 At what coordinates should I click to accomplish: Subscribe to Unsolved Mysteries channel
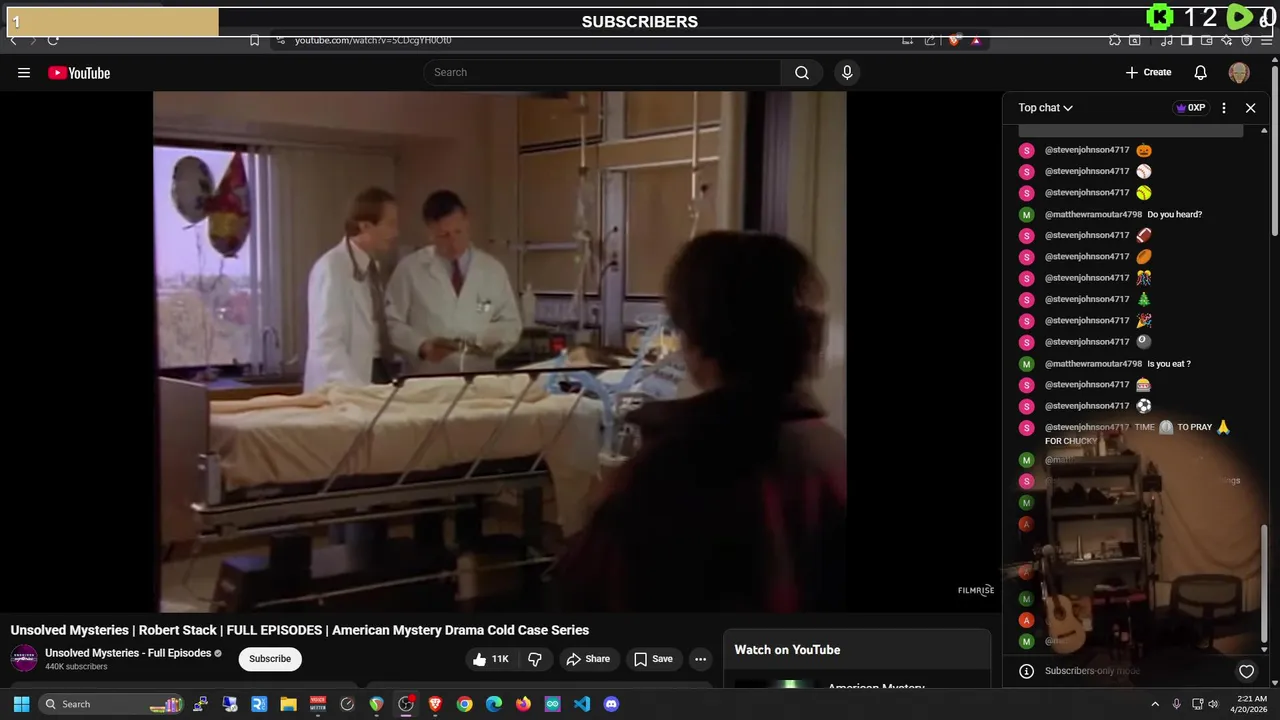pyautogui.click(x=270, y=659)
